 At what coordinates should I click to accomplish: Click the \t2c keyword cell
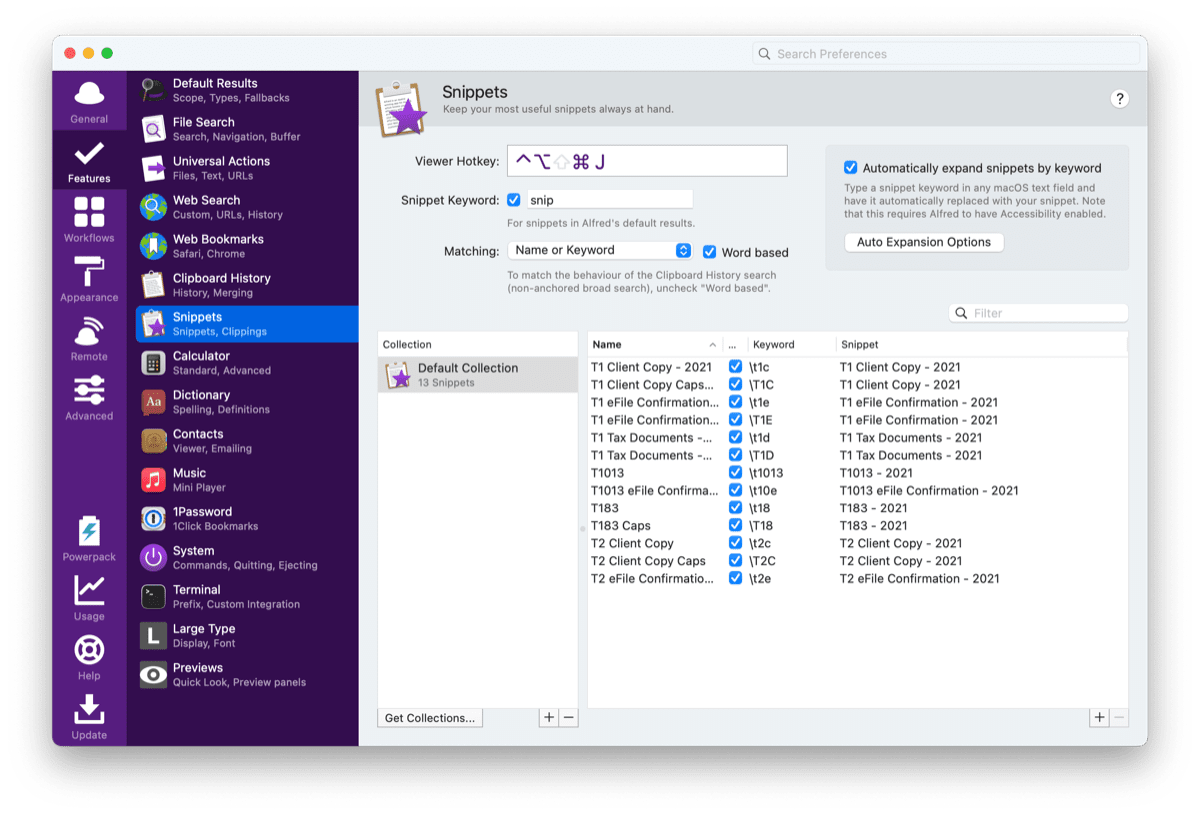click(761, 544)
